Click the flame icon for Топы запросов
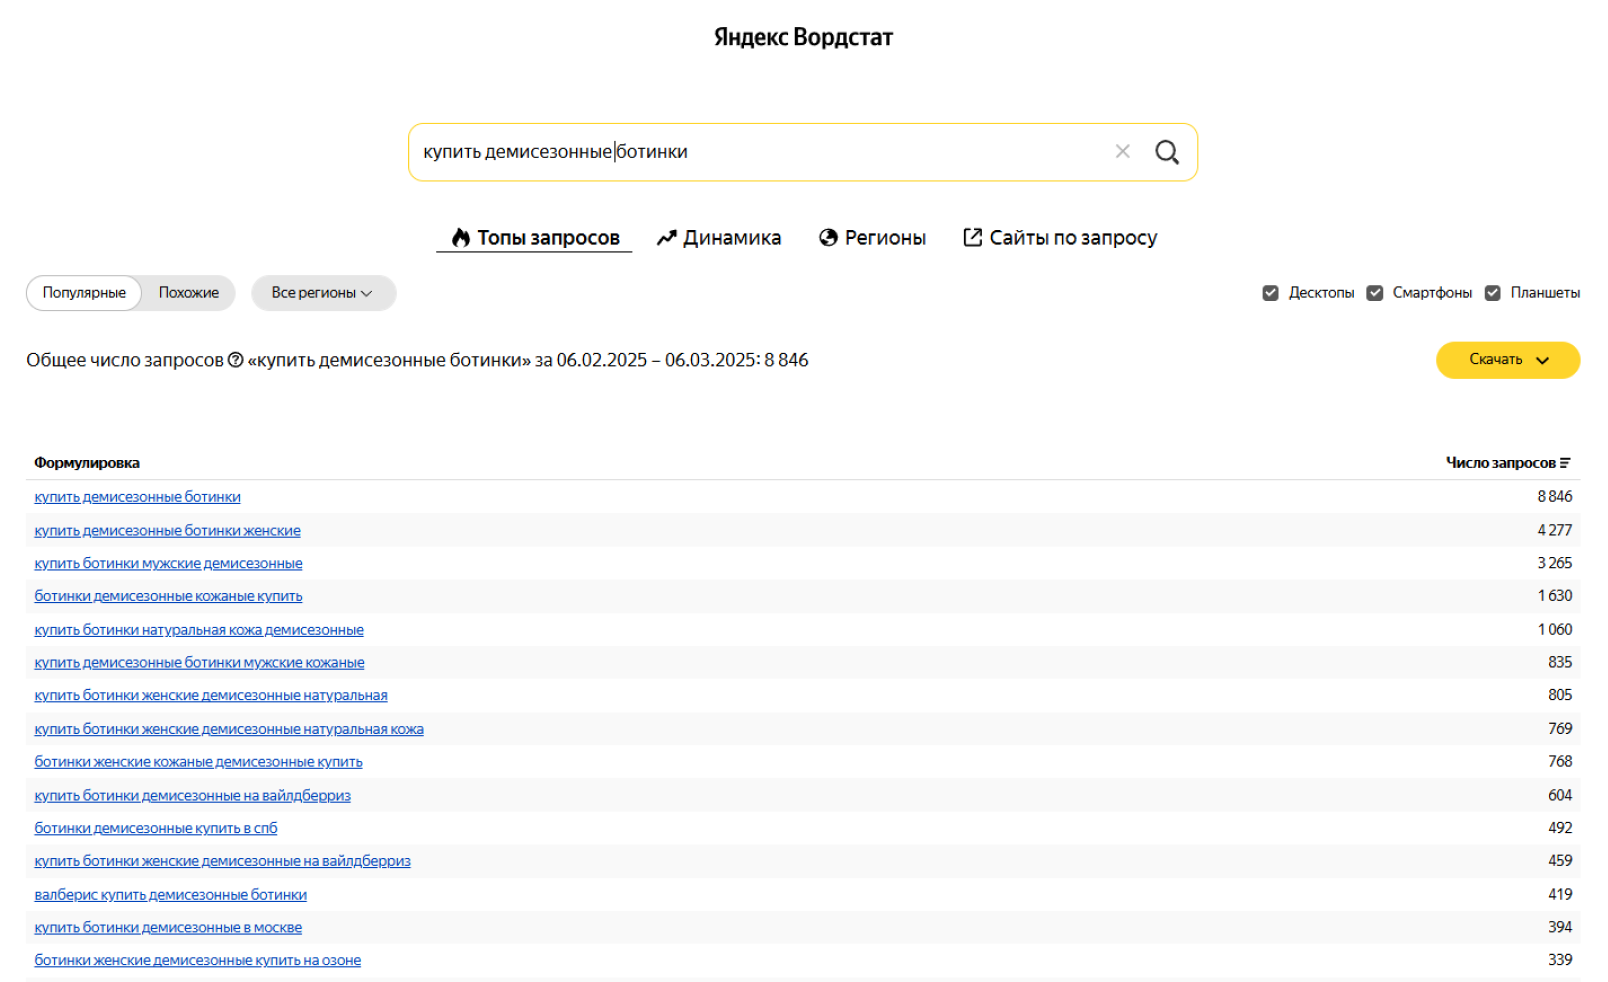1608x982 pixels. (x=460, y=238)
